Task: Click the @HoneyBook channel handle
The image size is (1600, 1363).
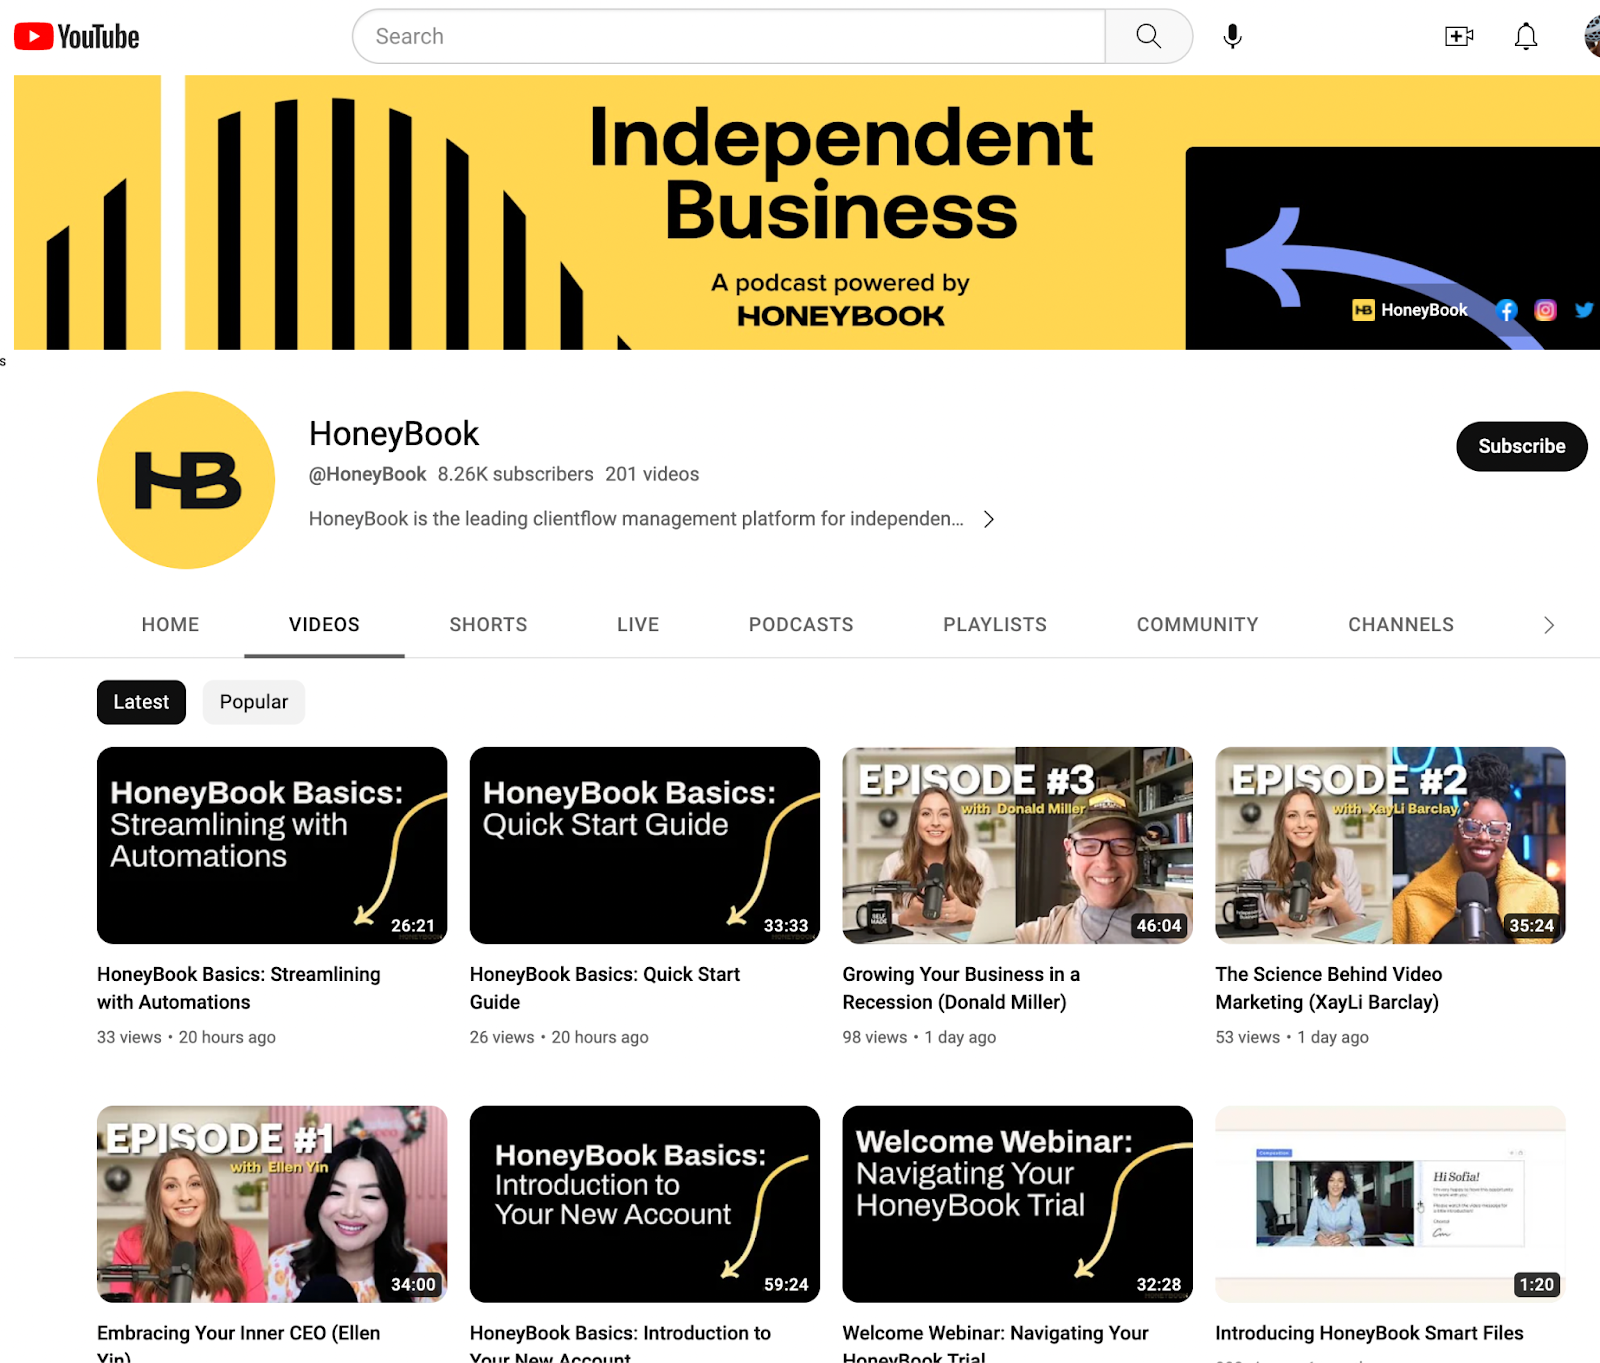Action: pos(367,474)
